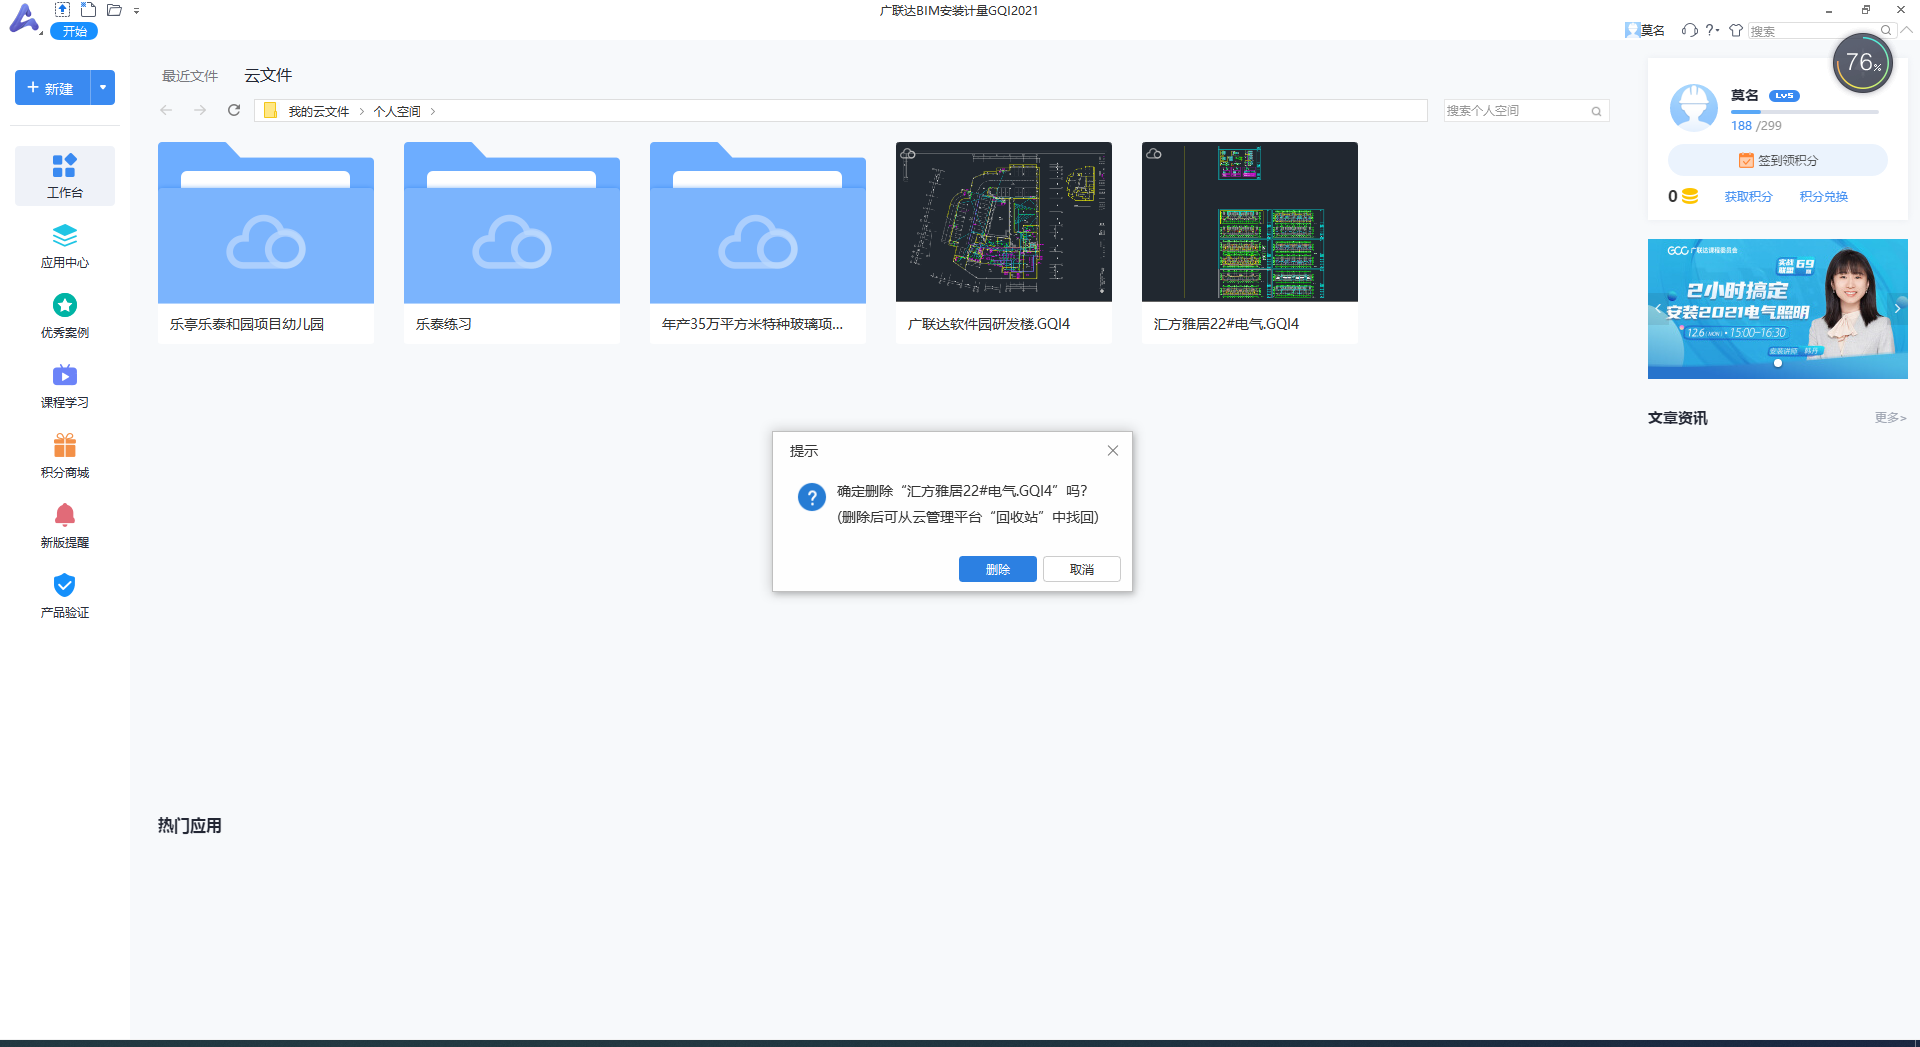Switch to the 最近文件 tab
This screenshot has width=1920, height=1047.
[190, 76]
